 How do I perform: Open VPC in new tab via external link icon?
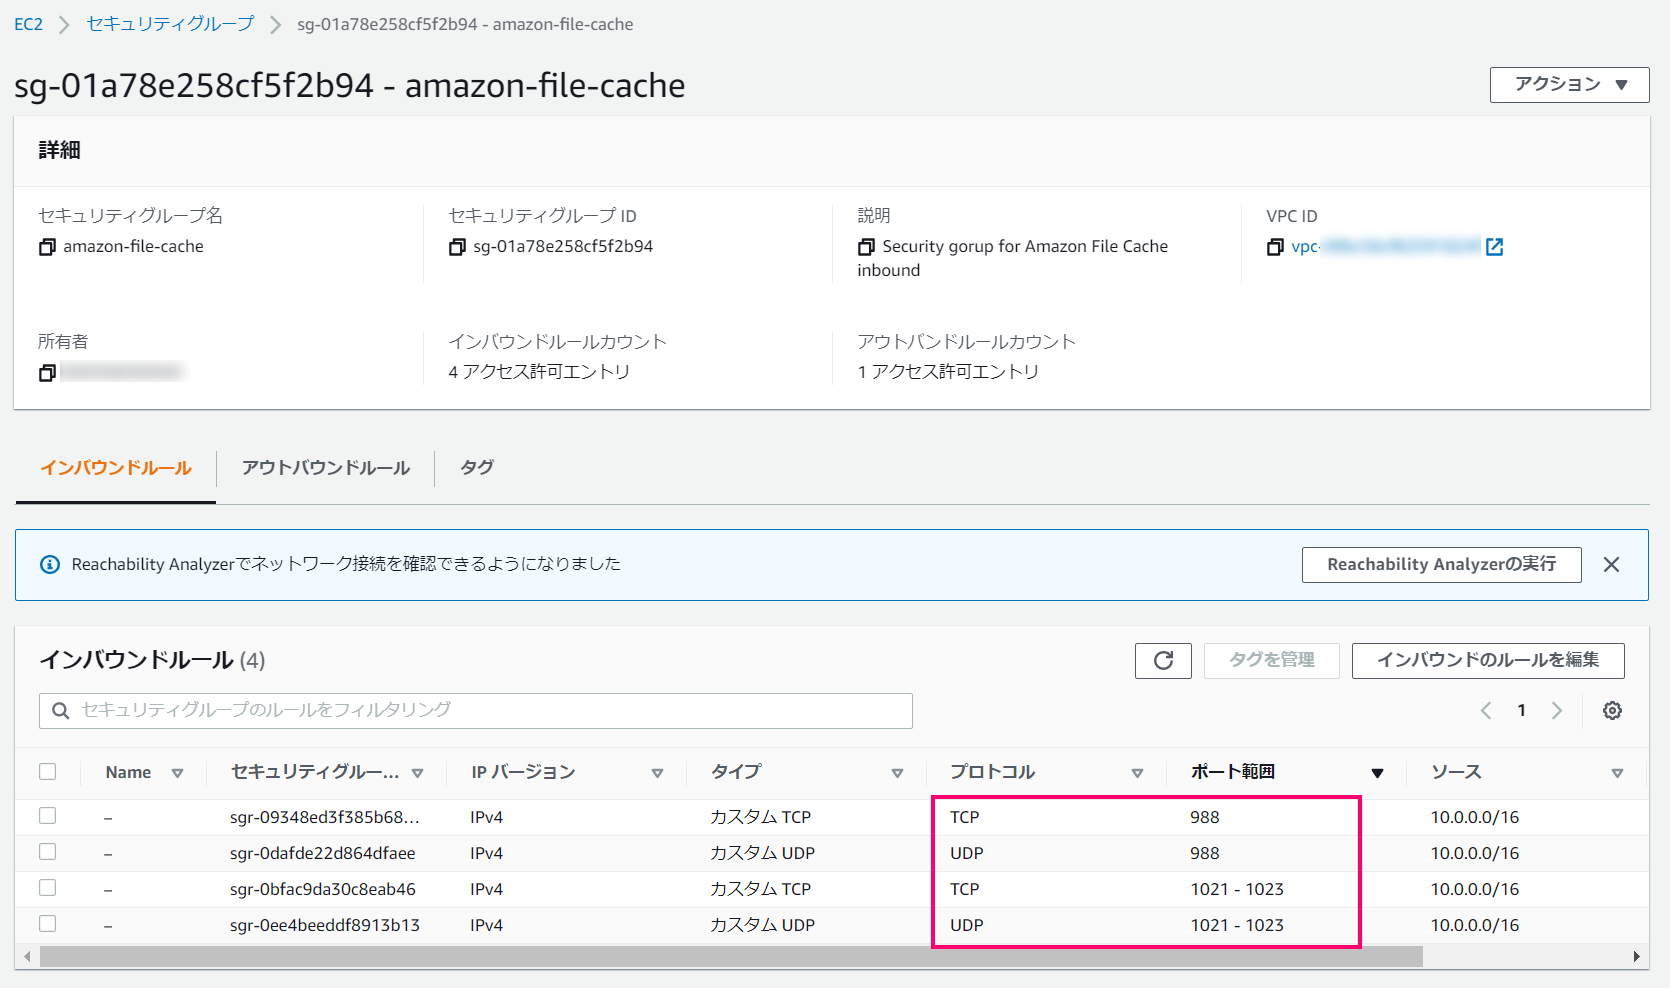[x=1495, y=247]
